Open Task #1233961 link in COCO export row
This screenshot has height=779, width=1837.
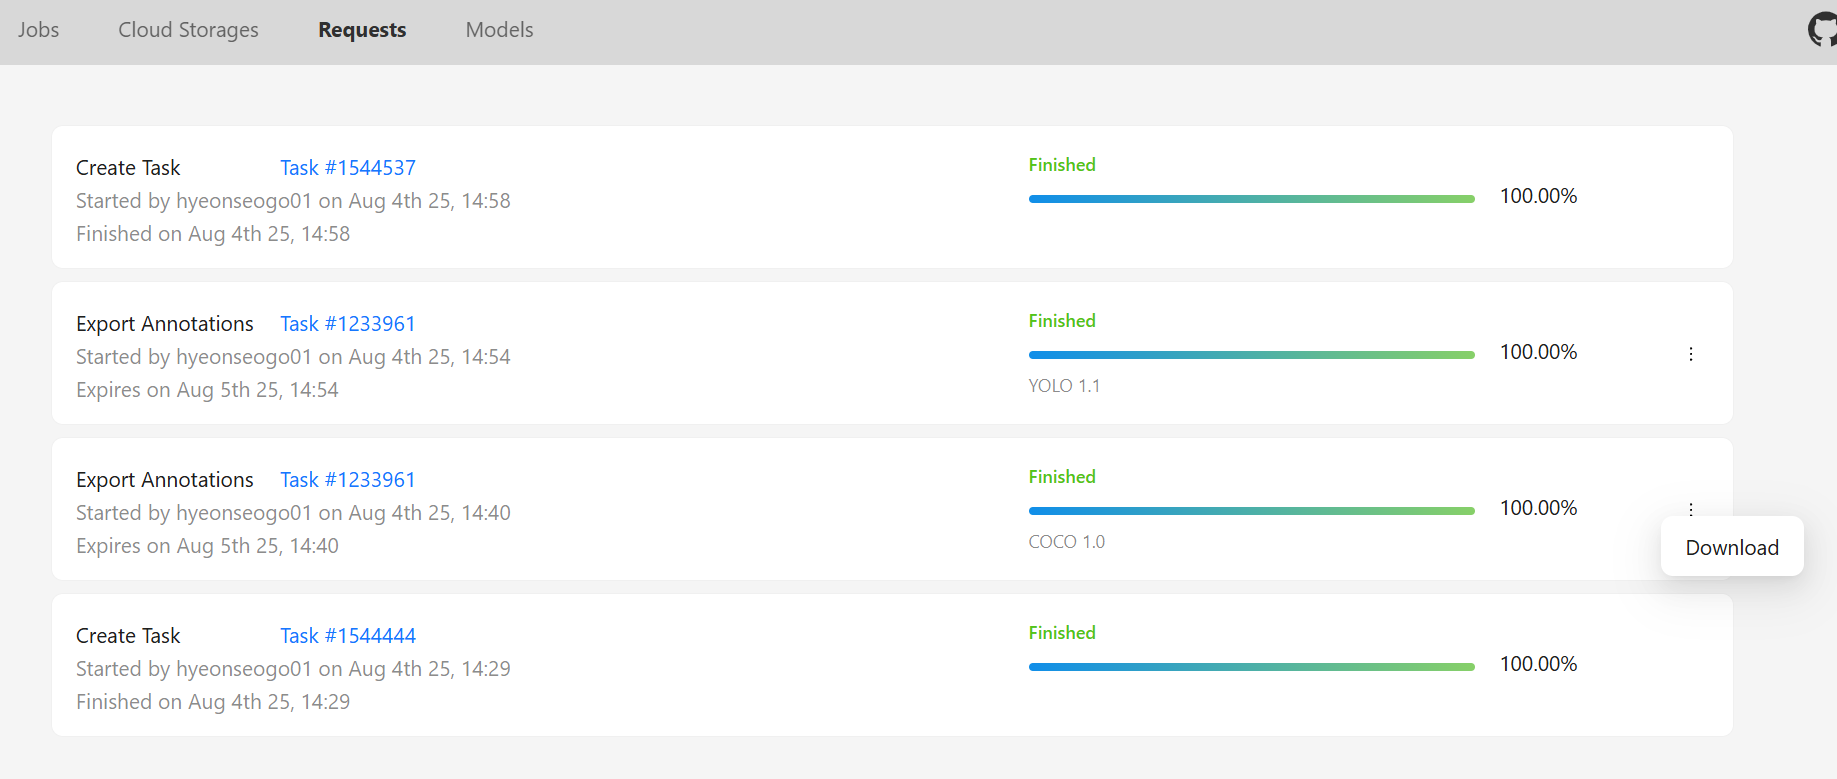pyautogui.click(x=348, y=480)
